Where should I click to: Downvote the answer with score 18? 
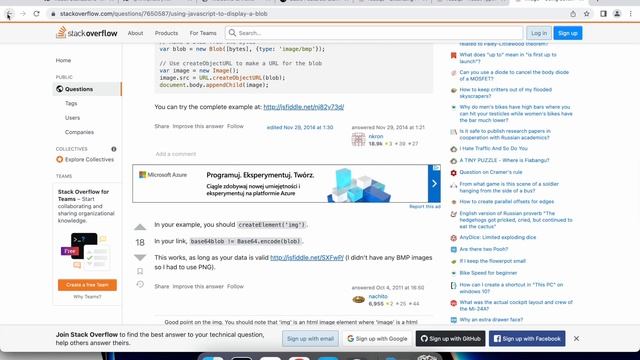point(140,258)
